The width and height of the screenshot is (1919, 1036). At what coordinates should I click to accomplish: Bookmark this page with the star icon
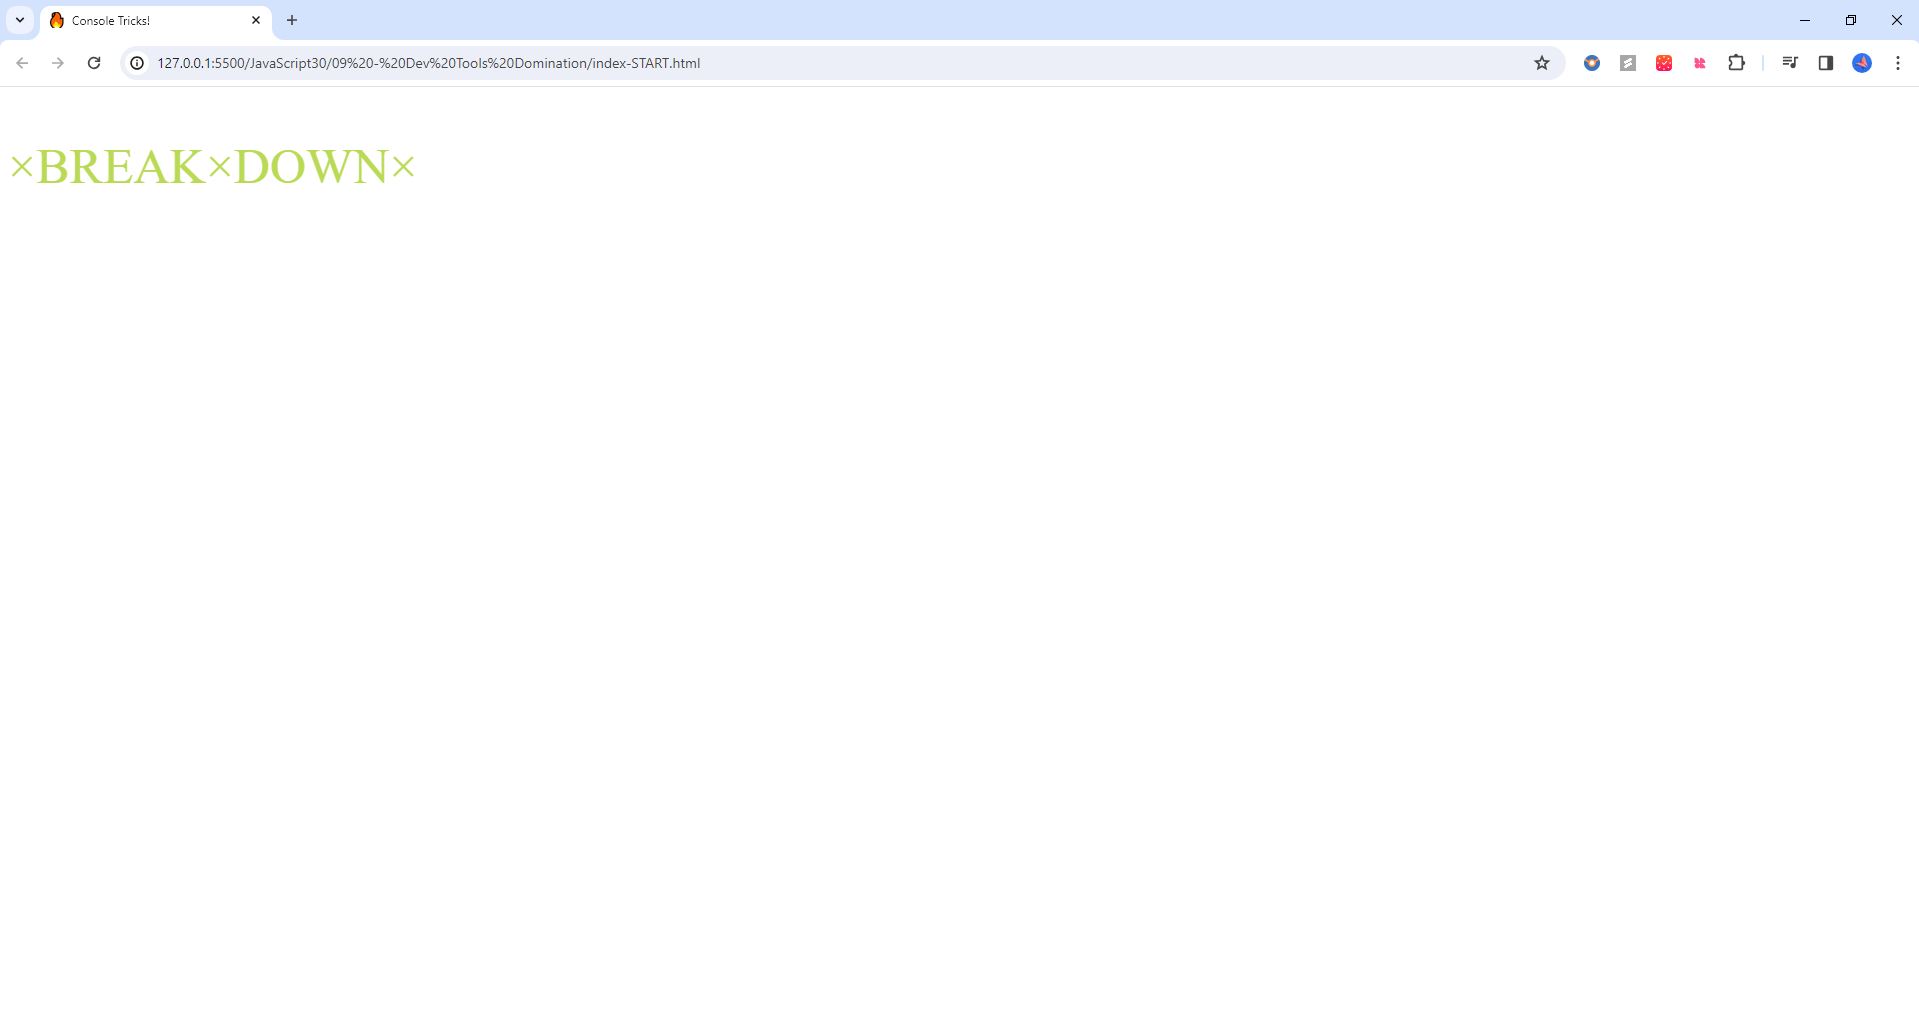pyautogui.click(x=1541, y=63)
